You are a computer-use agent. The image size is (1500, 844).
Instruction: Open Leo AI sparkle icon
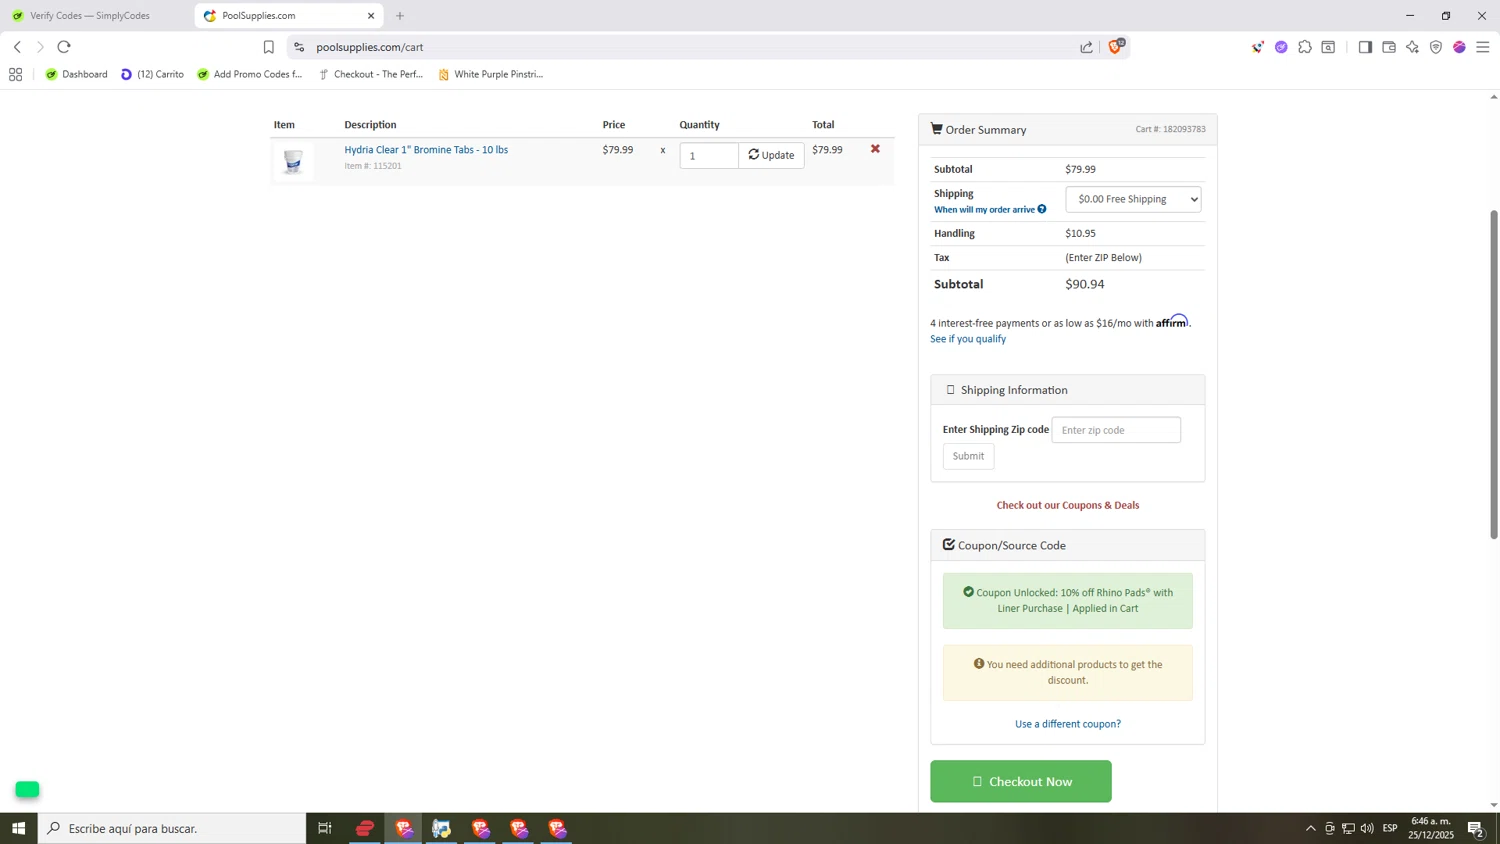(1412, 47)
